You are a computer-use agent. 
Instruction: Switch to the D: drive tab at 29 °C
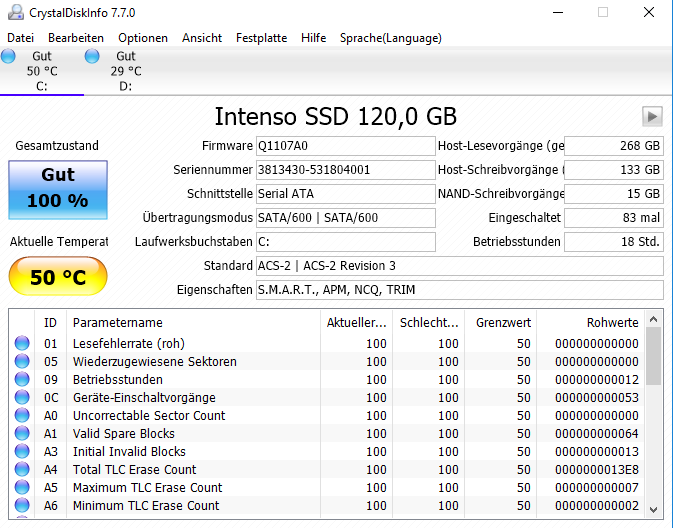pos(126,71)
